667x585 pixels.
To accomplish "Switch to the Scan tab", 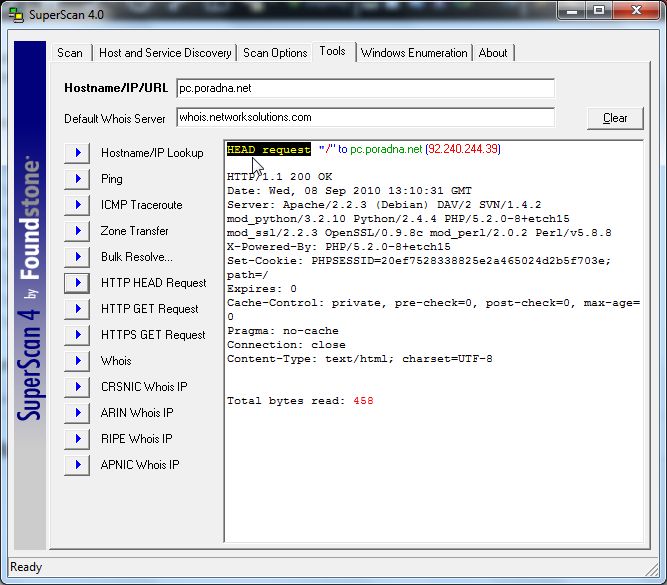I will tap(70, 53).
